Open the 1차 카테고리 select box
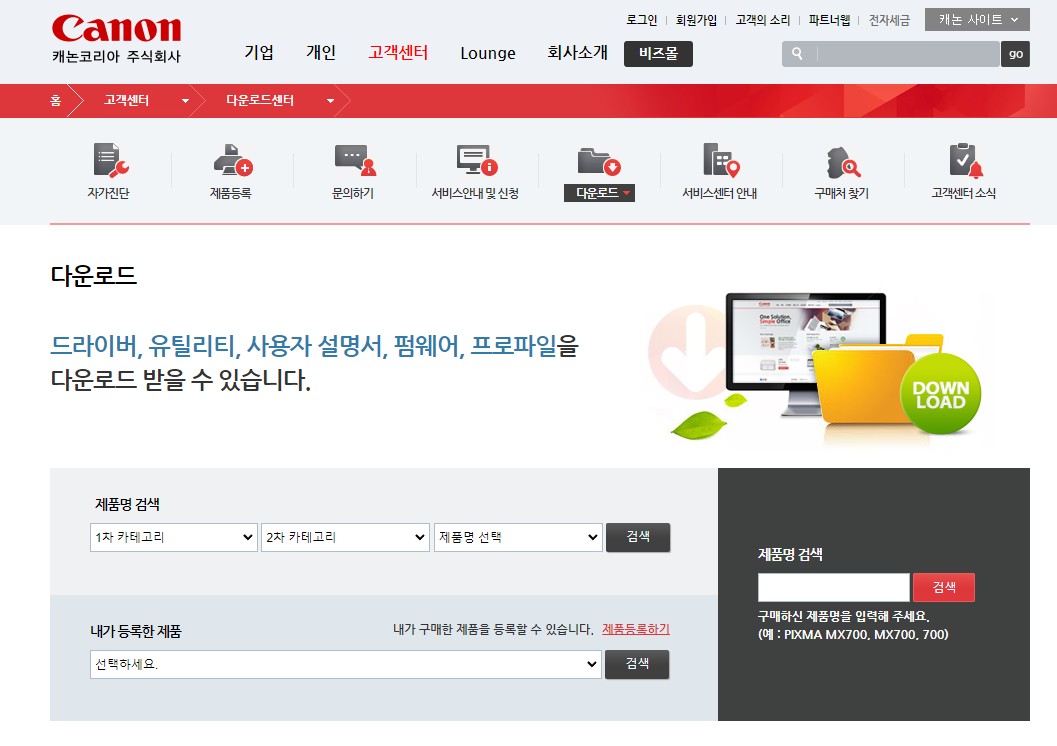The image size is (1057, 746). tap(174, 537)
